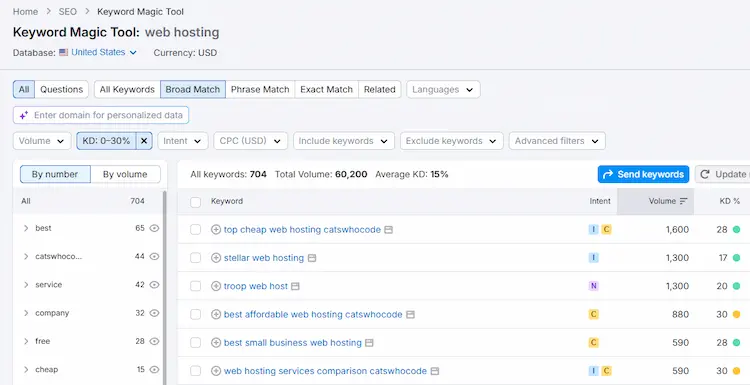This screenshot has width=750, height=385.
Task: Open the Languages dropdown
Action: pos(443,89)
